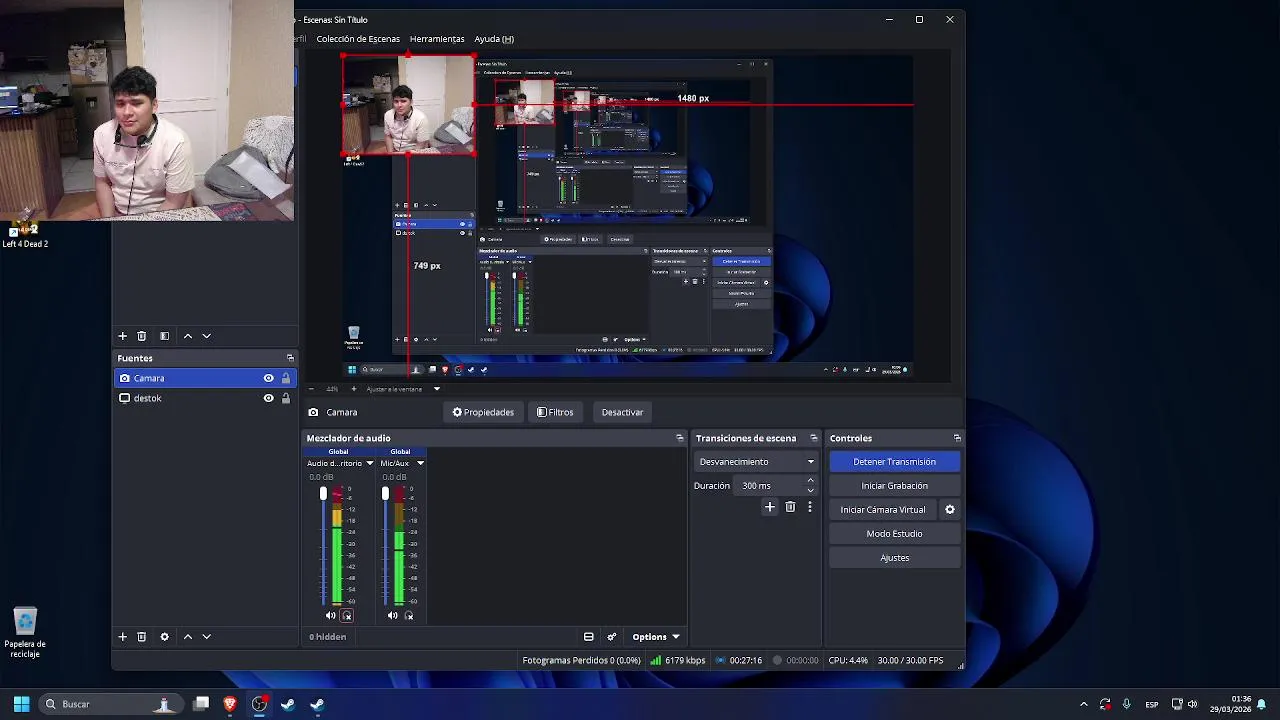Open OBS Studio taskbar icon
The width and height of the screenshot is (1280, 720).
(259, 704)
